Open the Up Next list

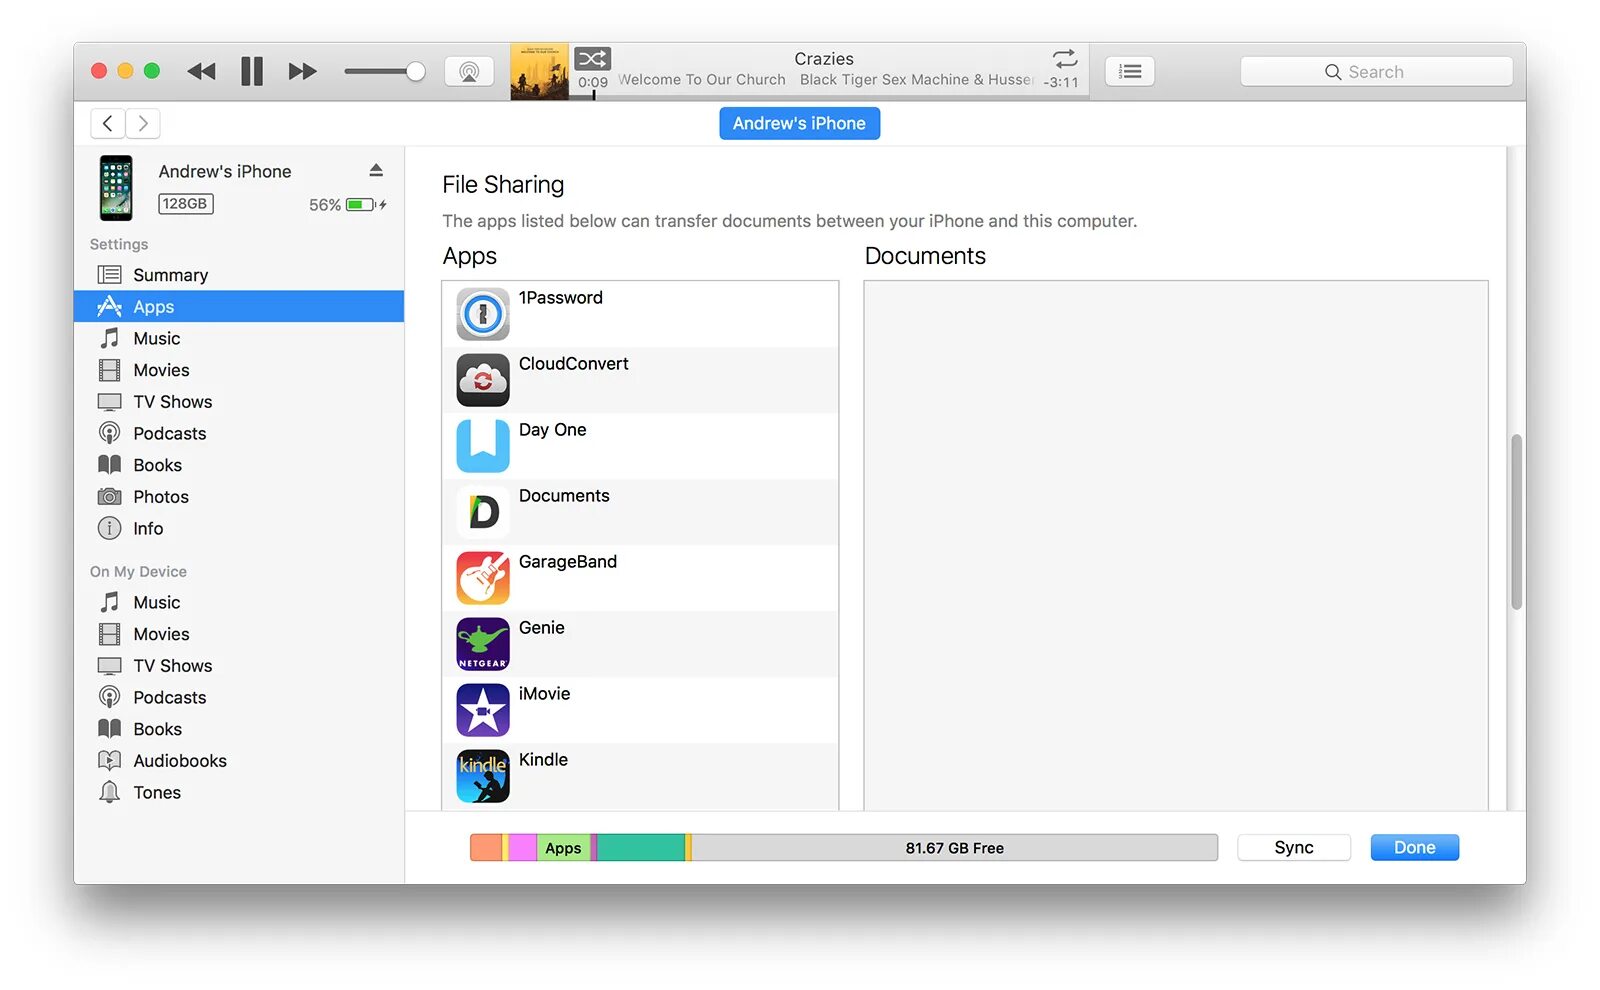1130,71
